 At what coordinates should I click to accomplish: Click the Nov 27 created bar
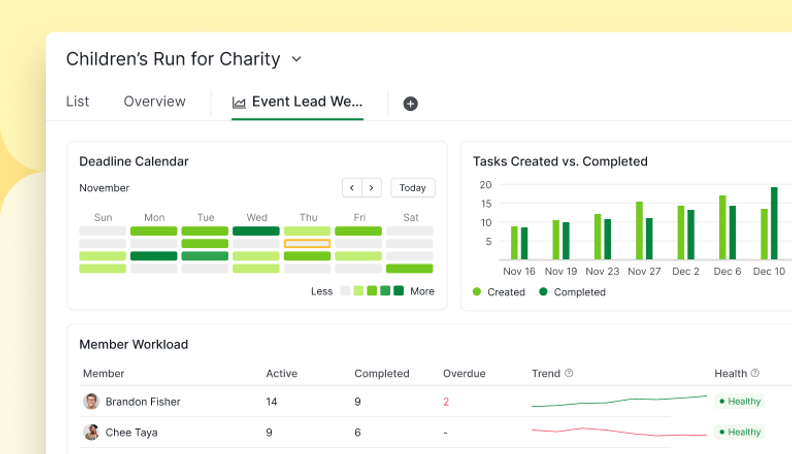[x=639, y=231]
